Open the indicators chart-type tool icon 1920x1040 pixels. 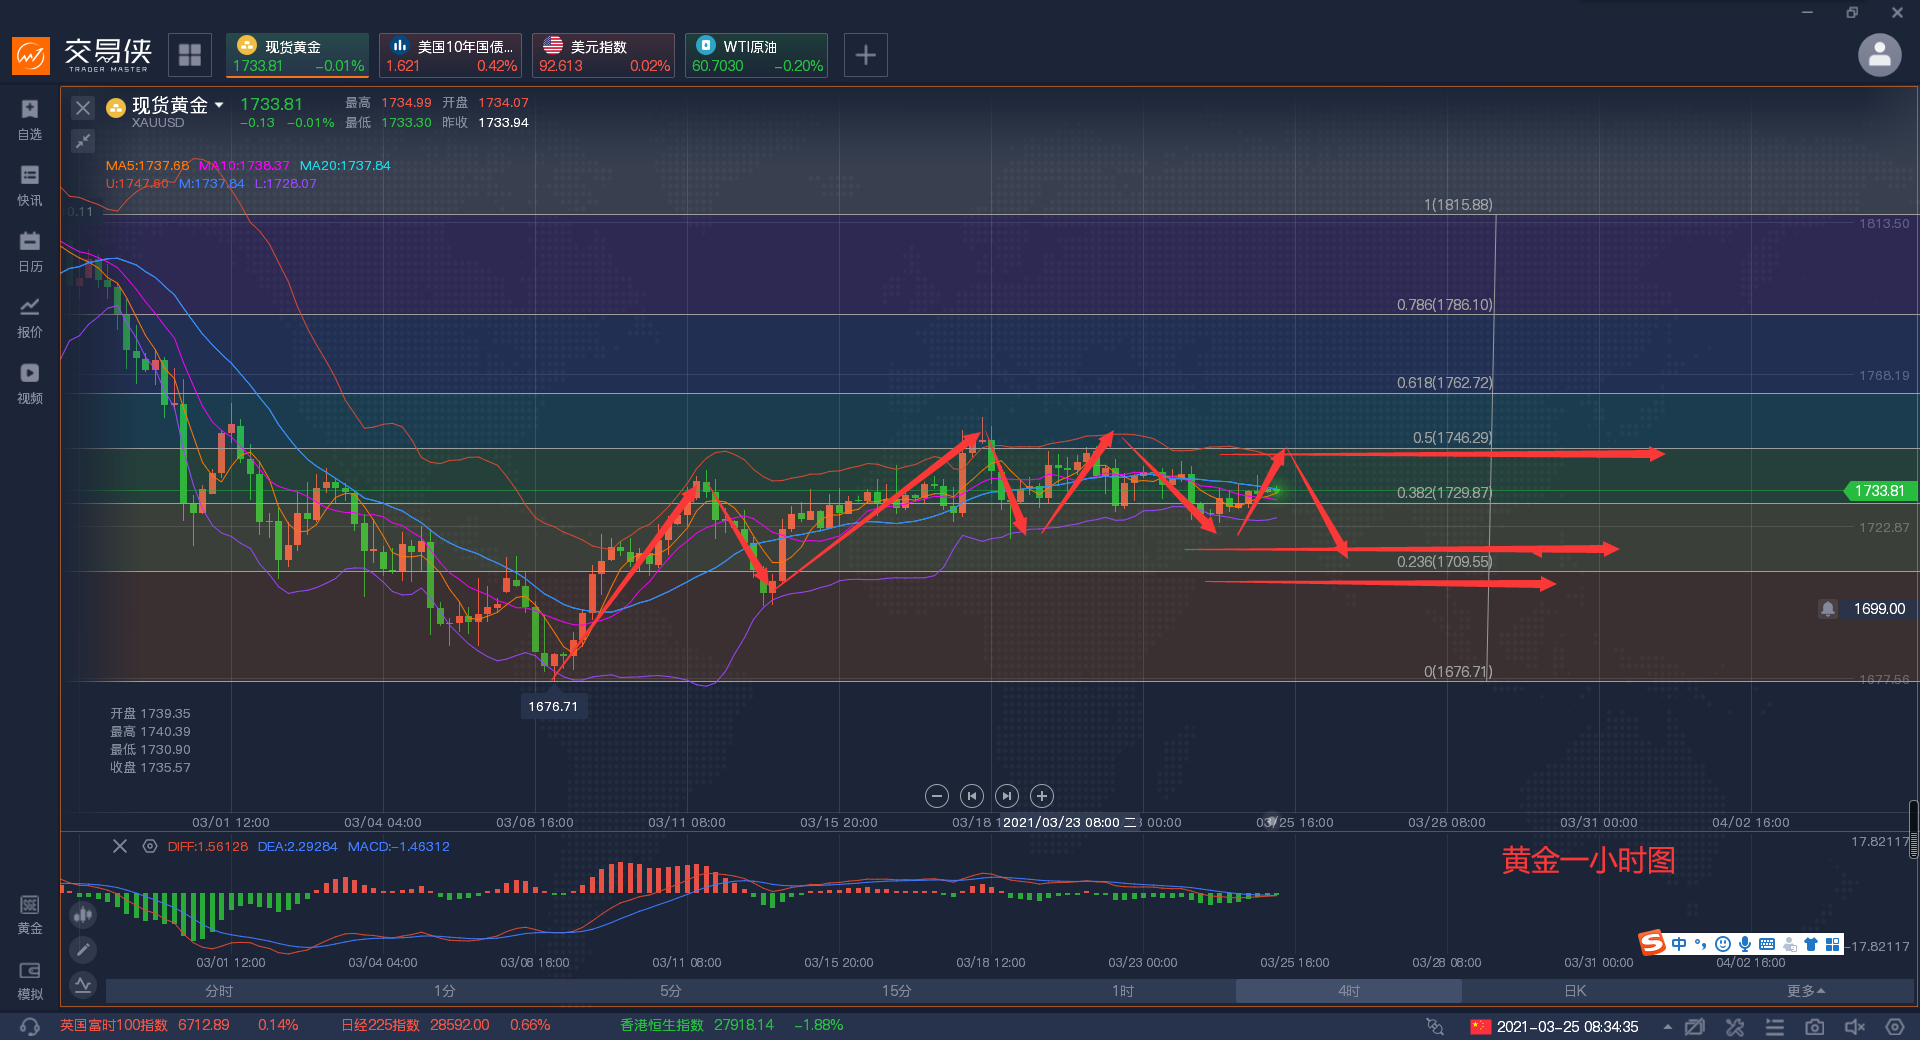click(83, 914)
